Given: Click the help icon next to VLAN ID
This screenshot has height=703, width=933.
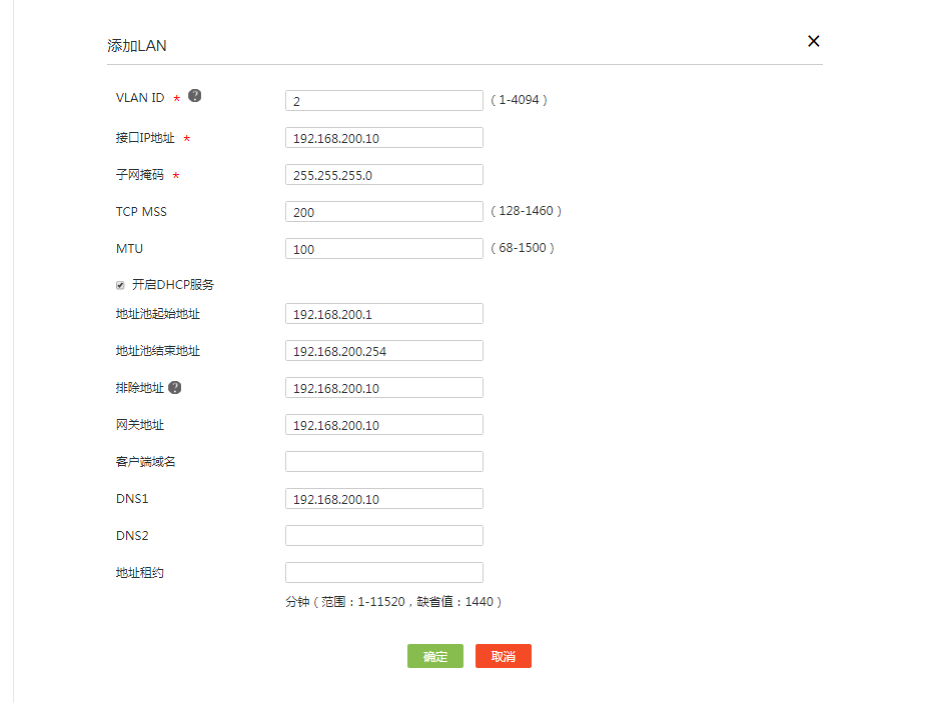Looking at the screenshot, I should pos(195,96).
